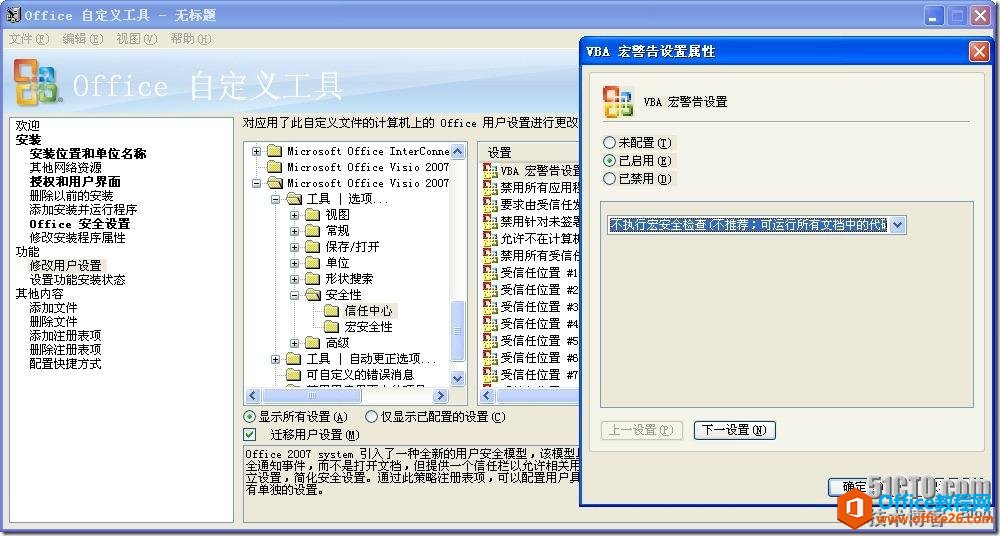Viewport: 1000px width, 536px height.
Task: Open 设置功能安装状态 in left navigation
Action: tap(77, 279)
